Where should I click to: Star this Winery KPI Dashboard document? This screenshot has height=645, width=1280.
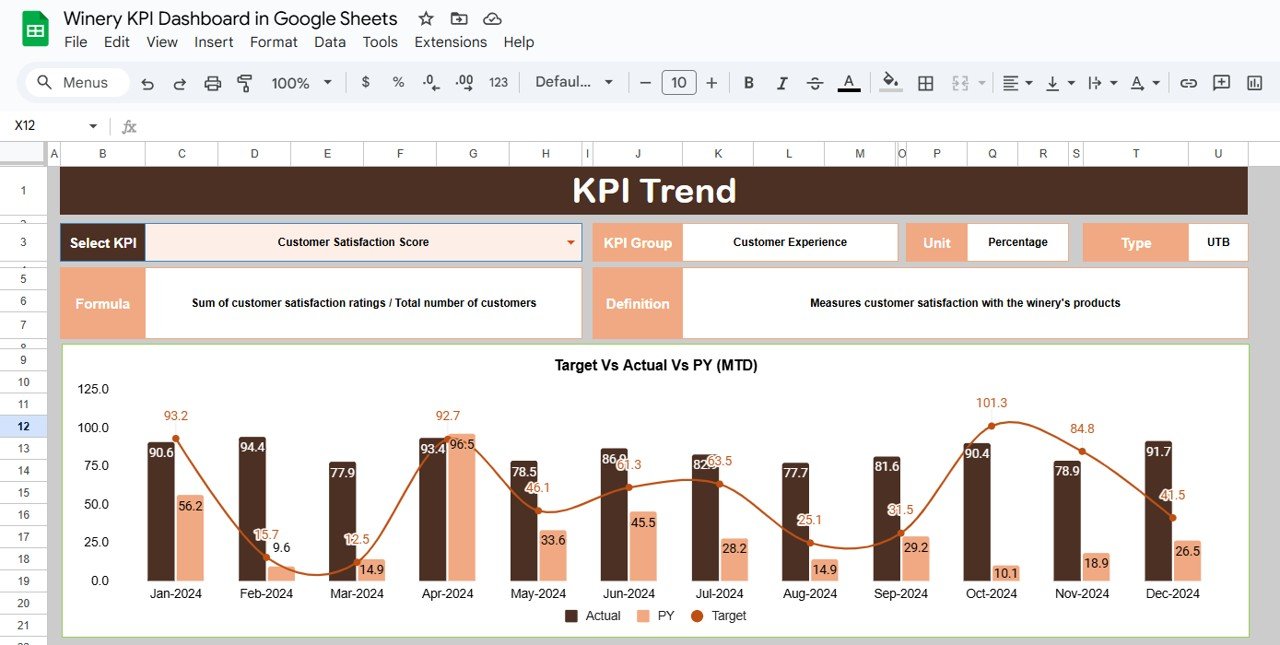click(x=426, y=19)
